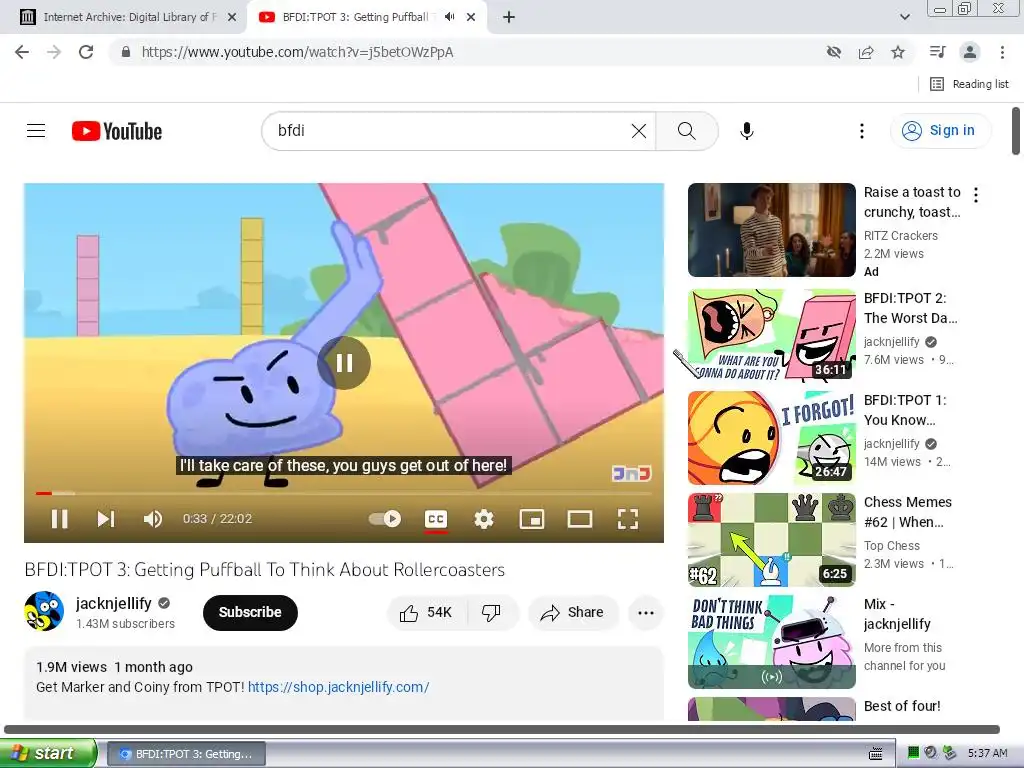The width and height of the screenshot is (1024, 768).
Task: Select BFDI:TPOT 3 taskbar window button
Action: coord(186,754)
